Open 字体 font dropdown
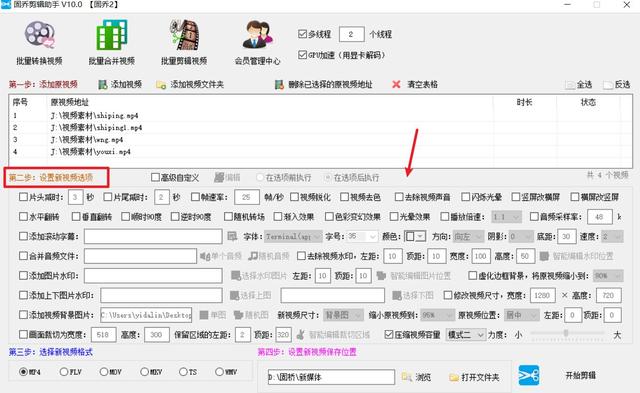Screen dimensions: 640x393 pos(294,236)
